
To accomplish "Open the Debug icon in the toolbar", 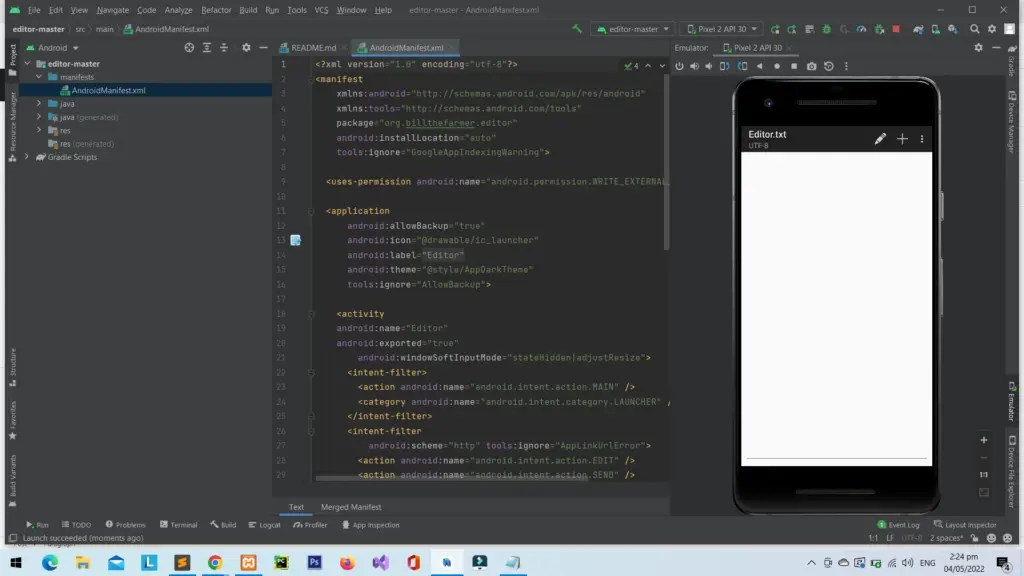I will click(826, 28).
